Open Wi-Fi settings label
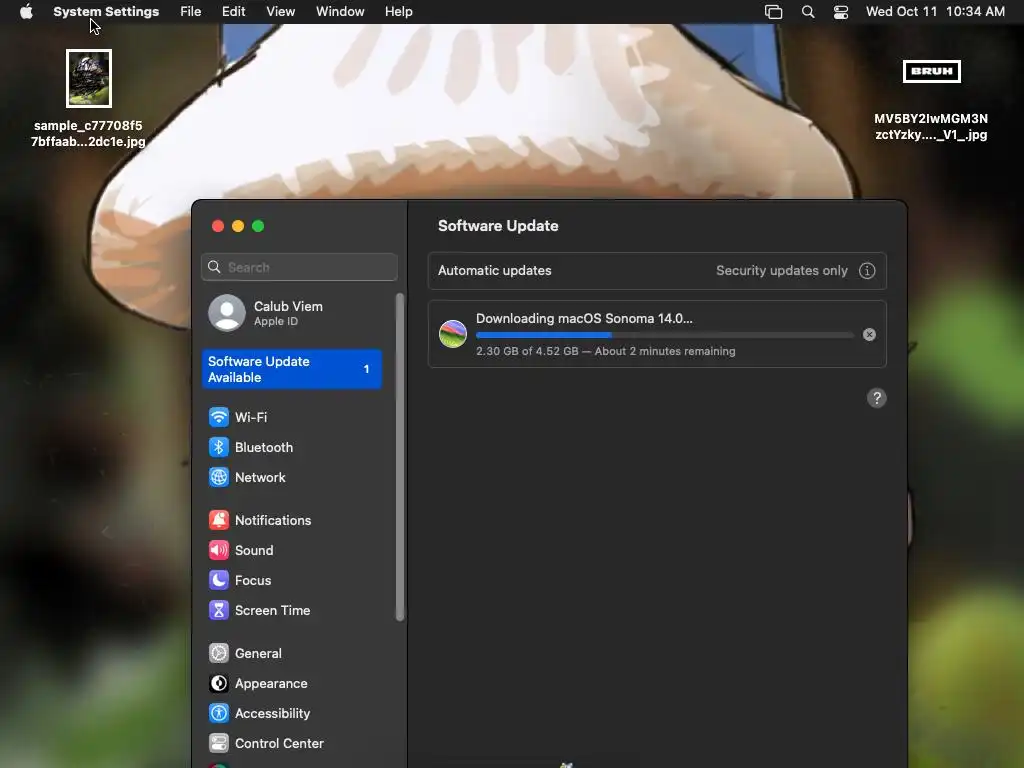The width and height of the screenshot is (1024, 768). click(251, 417)
